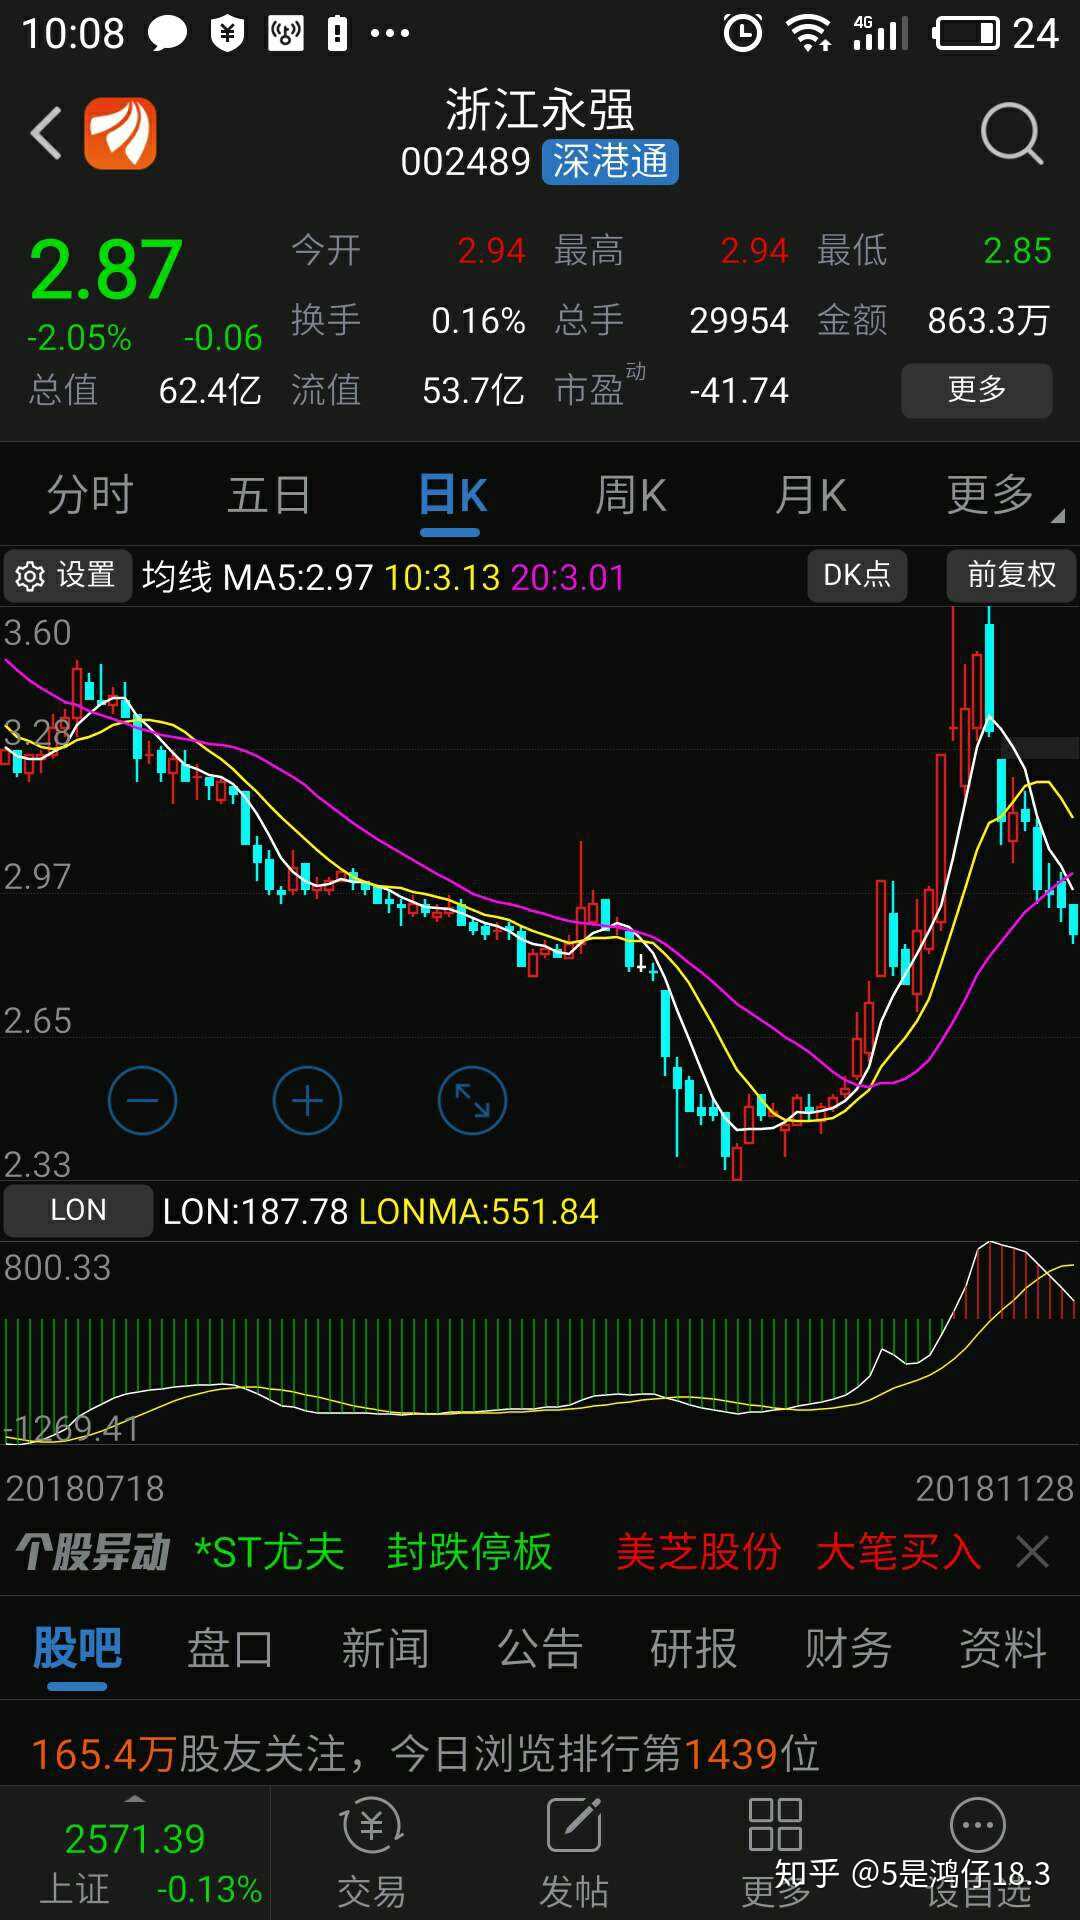Tap the 深港通 badge

(610, 162)
